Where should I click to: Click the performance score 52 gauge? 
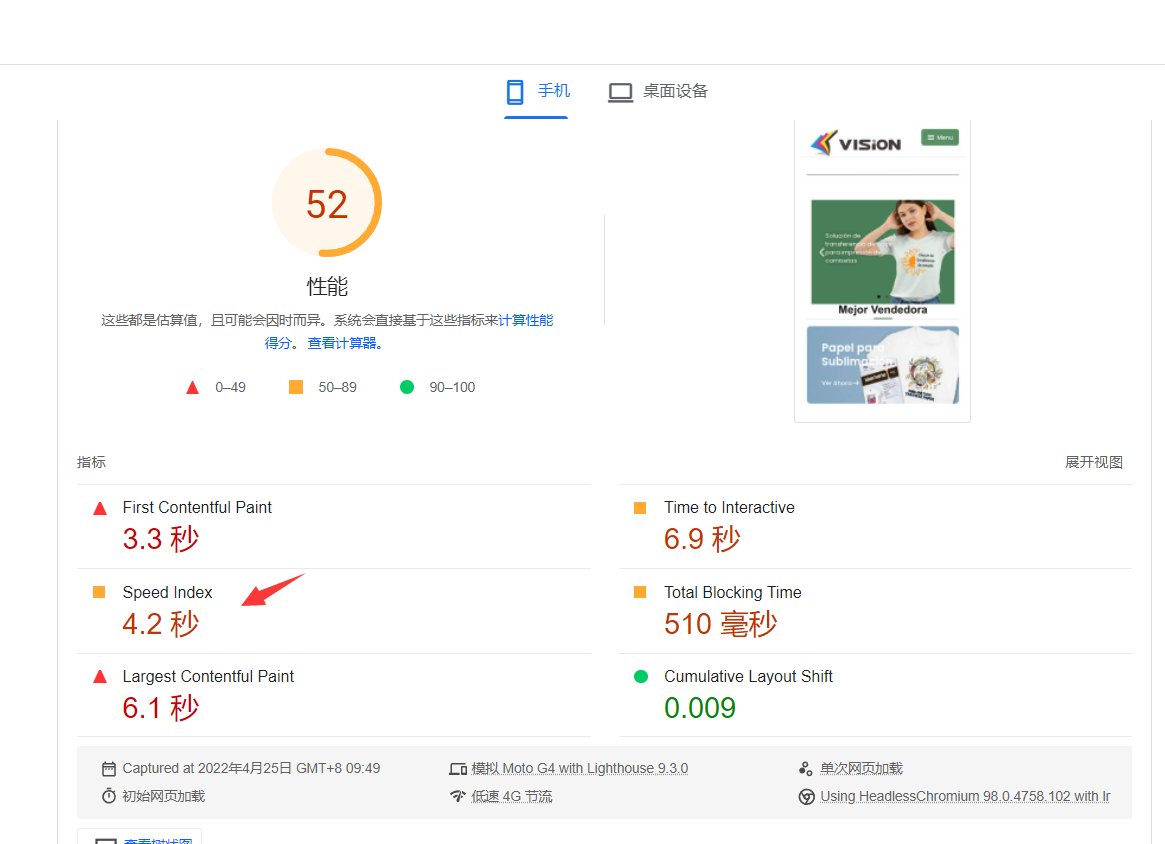click(327, 203)
